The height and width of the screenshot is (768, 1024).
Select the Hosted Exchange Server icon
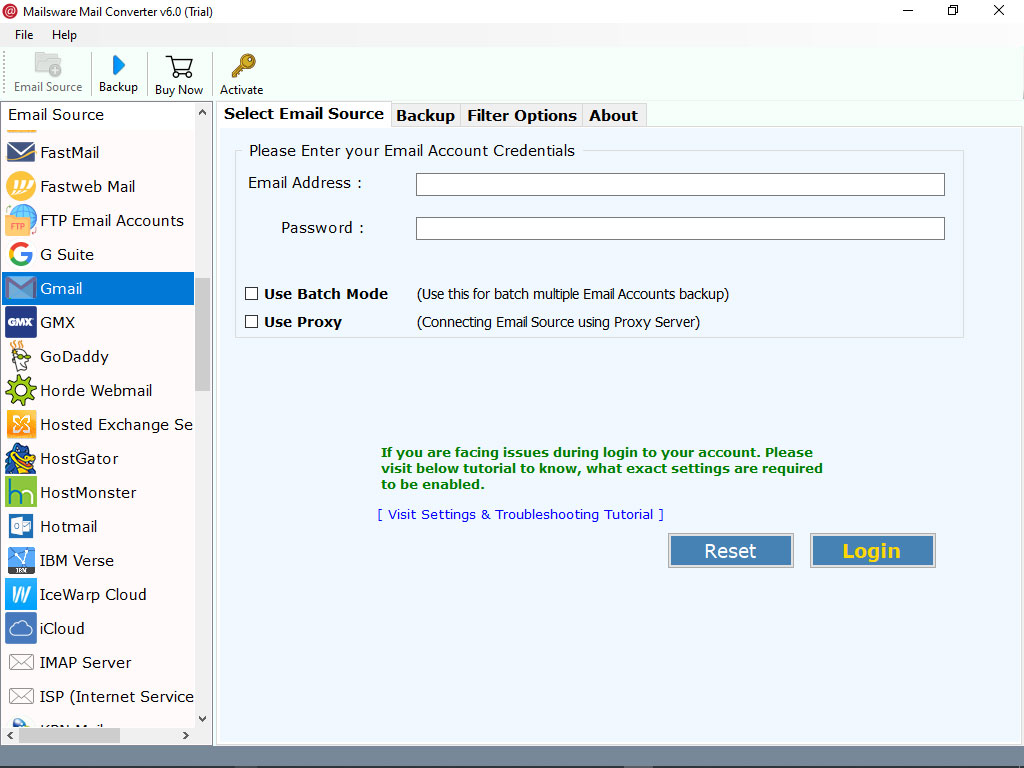[21, 424]
